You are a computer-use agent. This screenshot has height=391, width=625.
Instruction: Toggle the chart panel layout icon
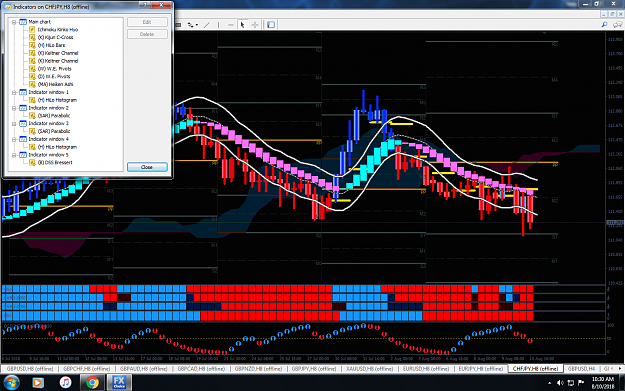[x=271, y=25]
